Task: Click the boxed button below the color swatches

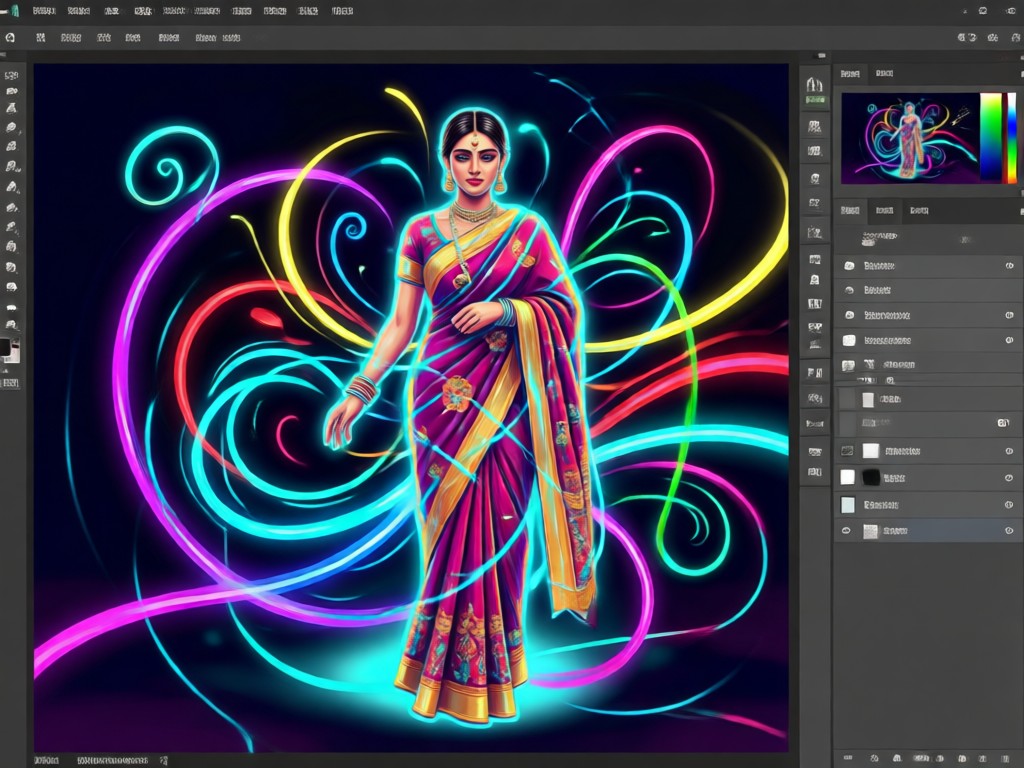Action: 10,383
